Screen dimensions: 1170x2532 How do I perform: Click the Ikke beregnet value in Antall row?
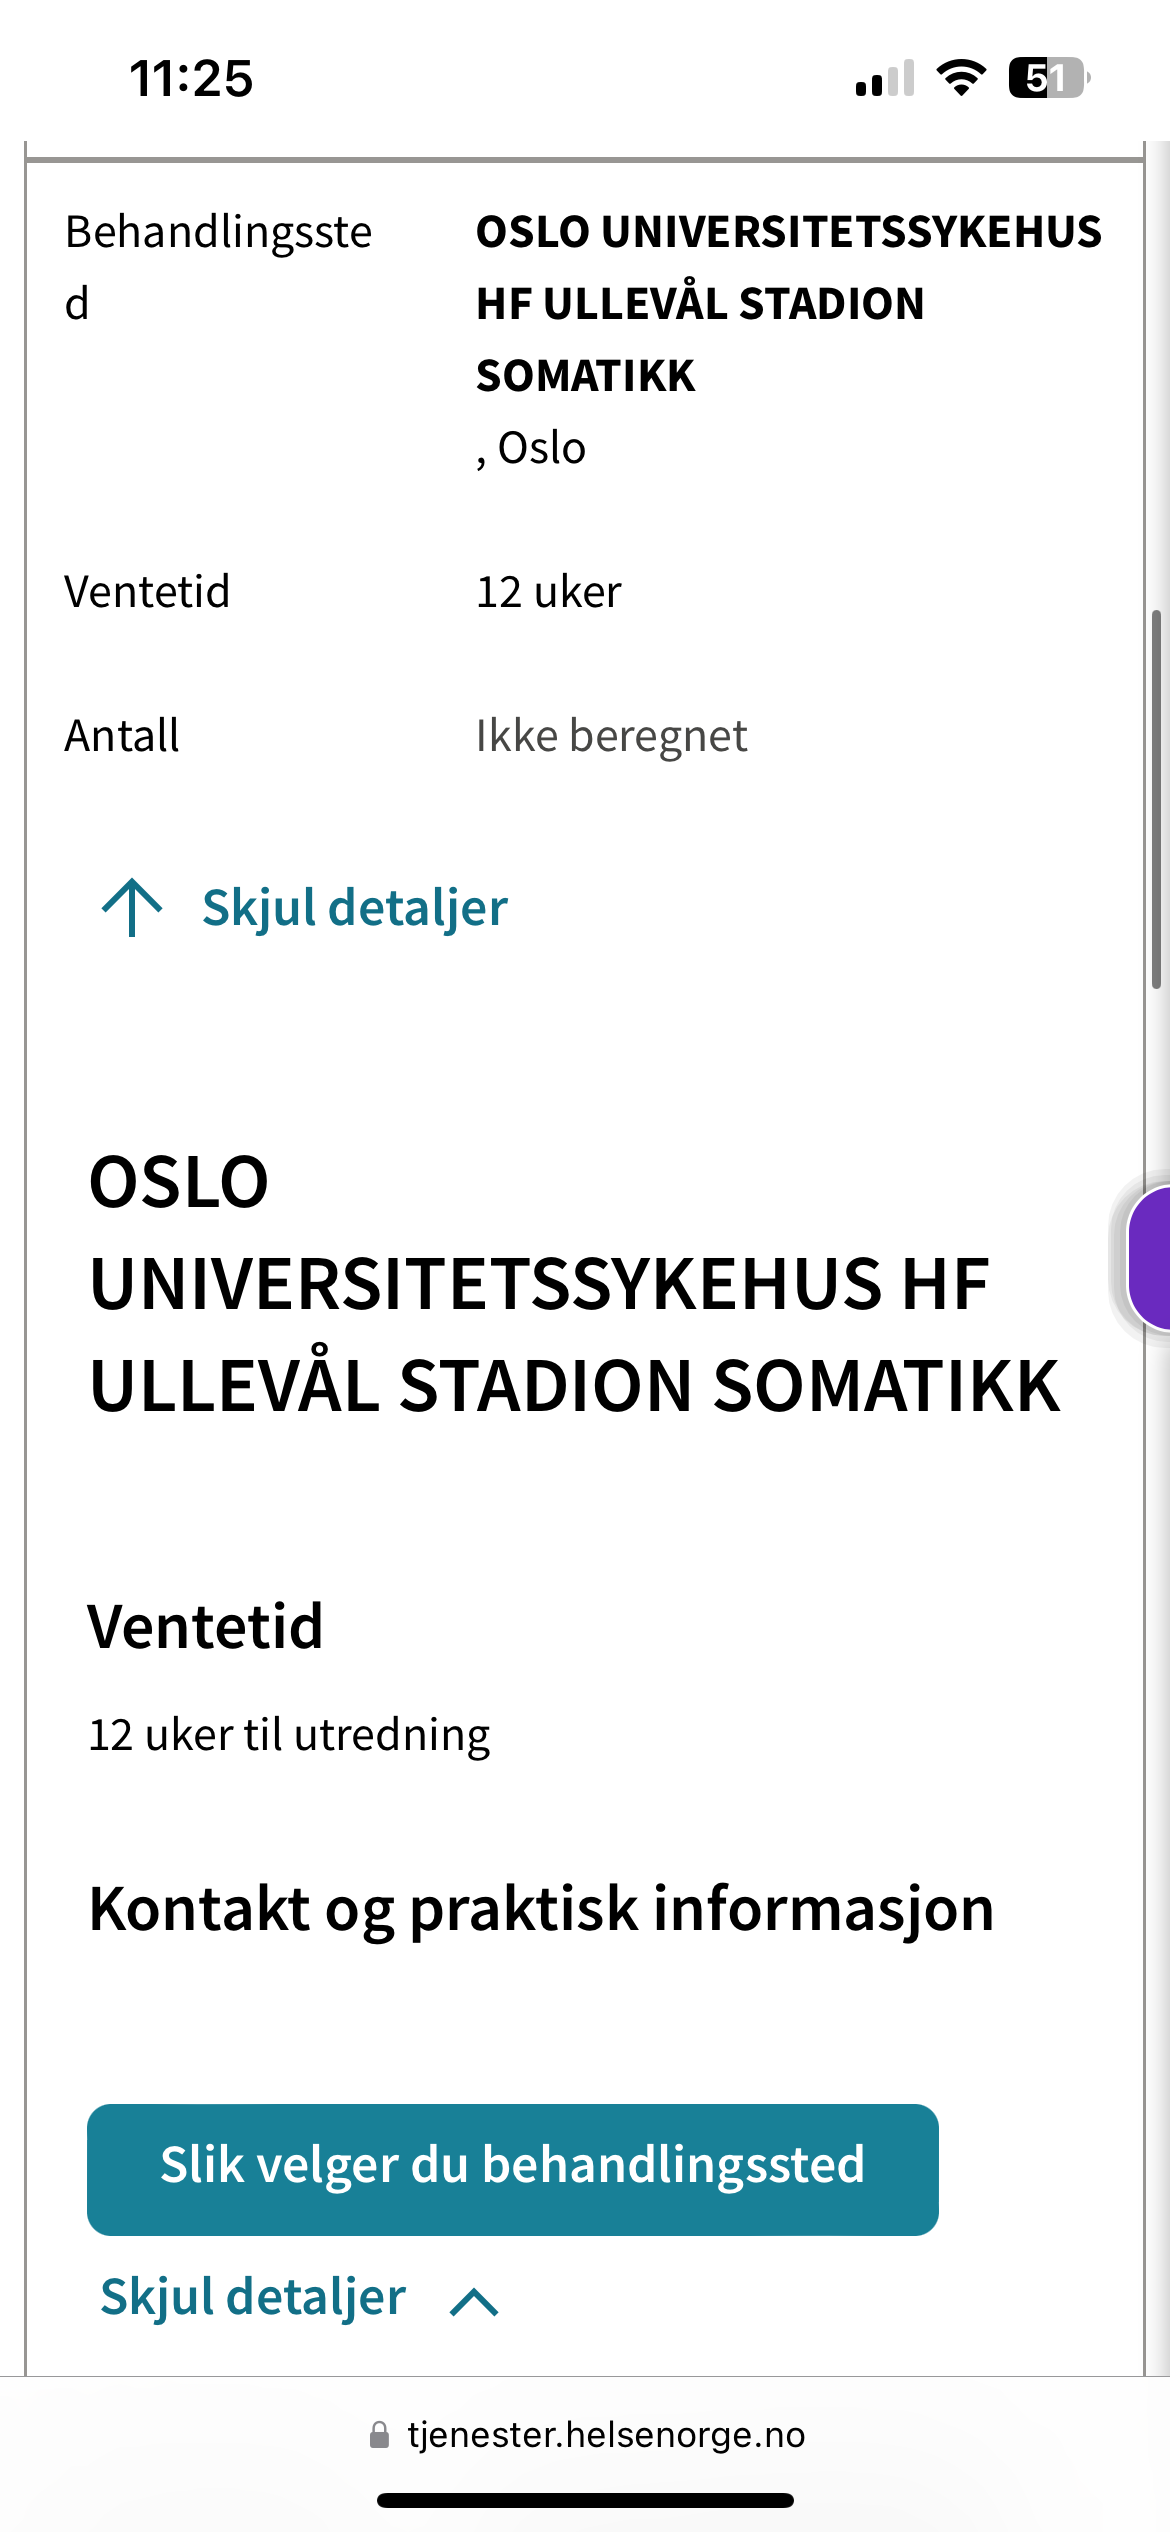pyautogui.click(x=611, y=736)
